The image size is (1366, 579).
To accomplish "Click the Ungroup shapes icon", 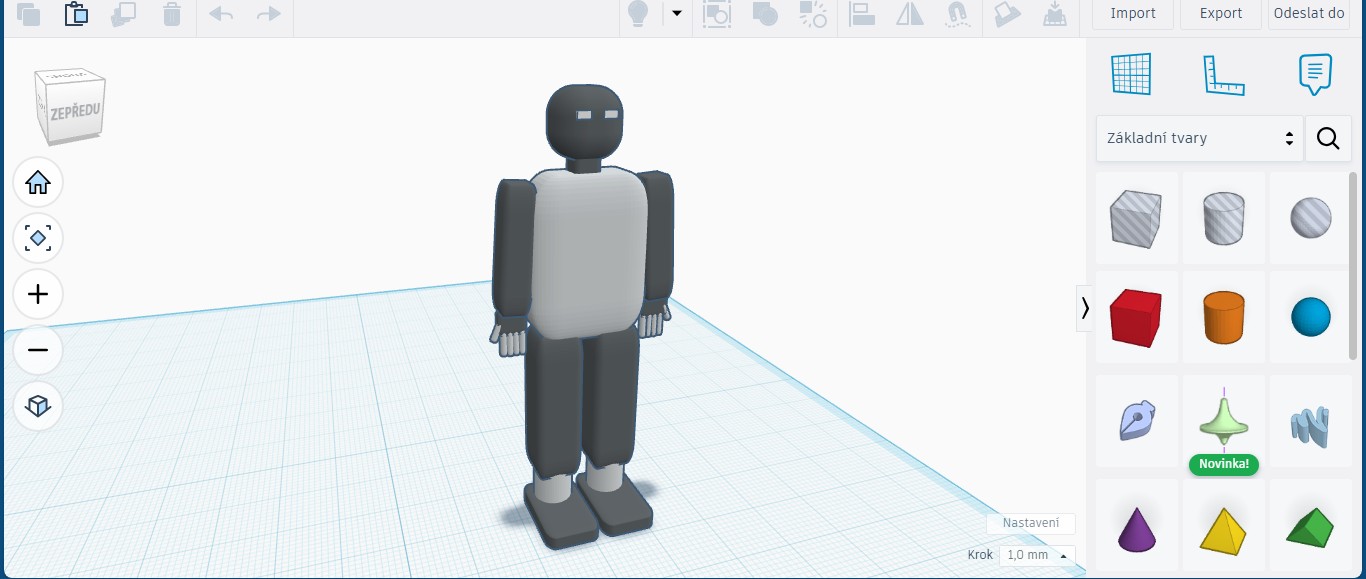I will [813, 14].
